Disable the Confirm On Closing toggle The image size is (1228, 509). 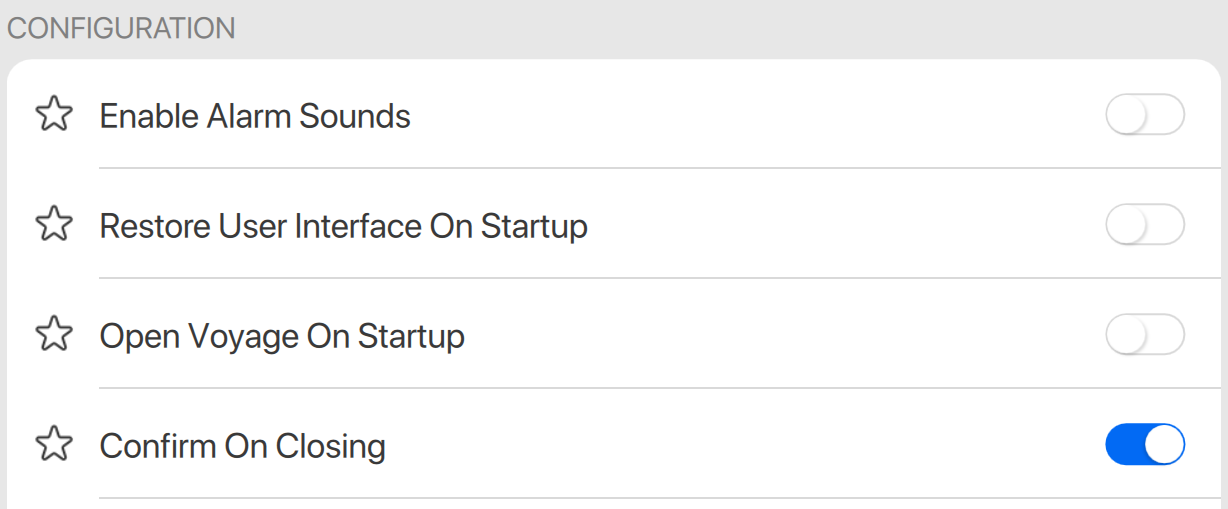pyautogui.click(x=1144, y=444)
